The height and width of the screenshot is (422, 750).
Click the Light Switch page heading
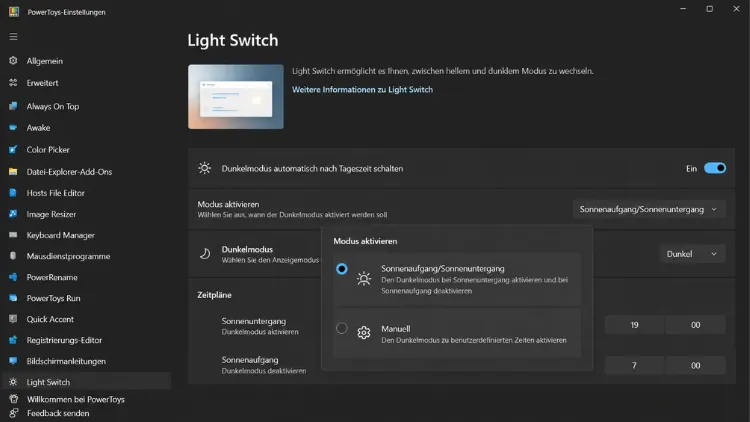233,40
